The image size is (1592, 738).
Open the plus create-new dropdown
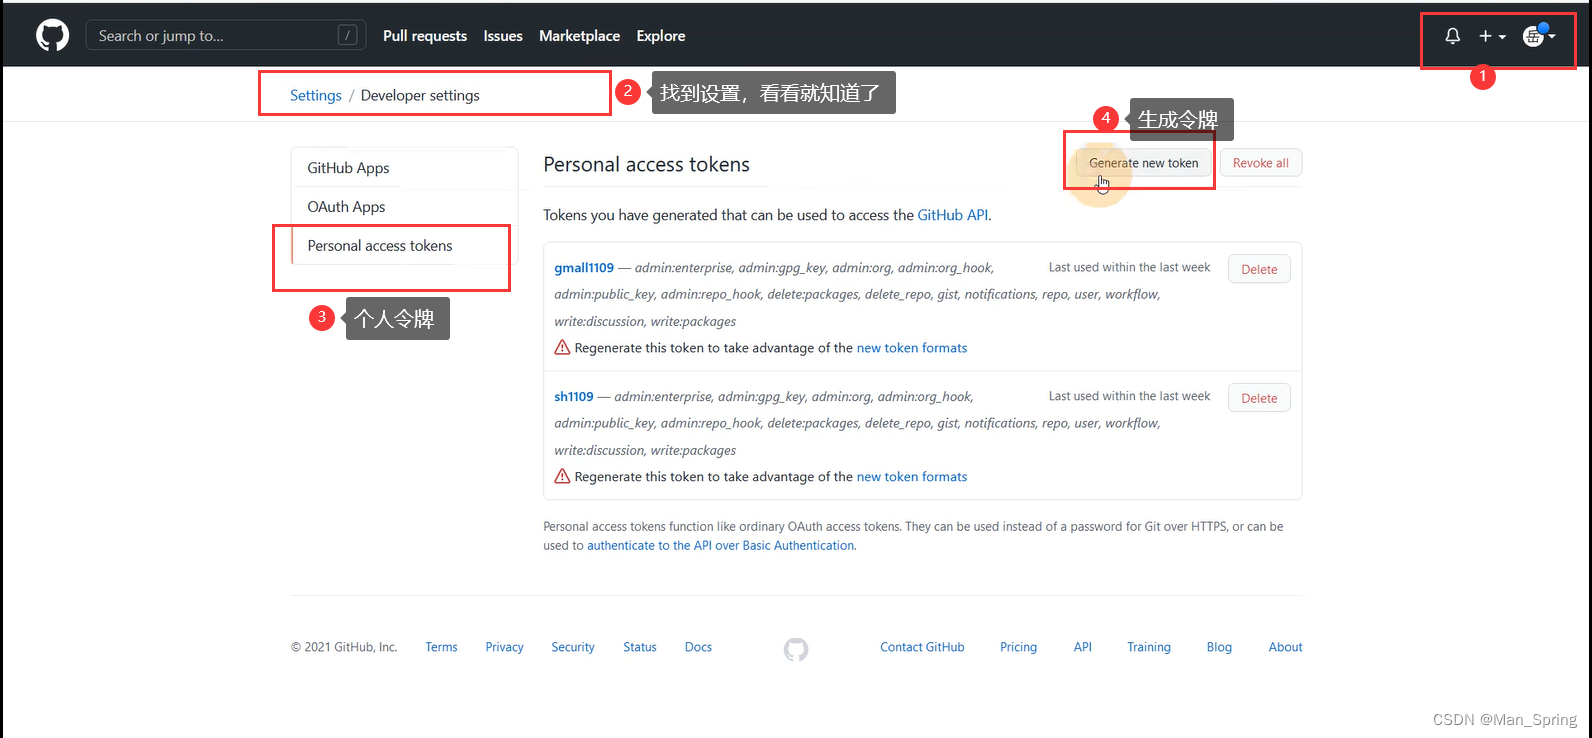point(1492,36)
